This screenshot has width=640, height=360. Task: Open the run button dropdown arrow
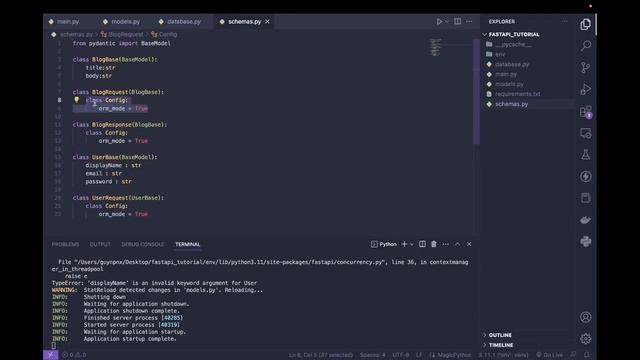pyautogui.click(x=447, y=22)
